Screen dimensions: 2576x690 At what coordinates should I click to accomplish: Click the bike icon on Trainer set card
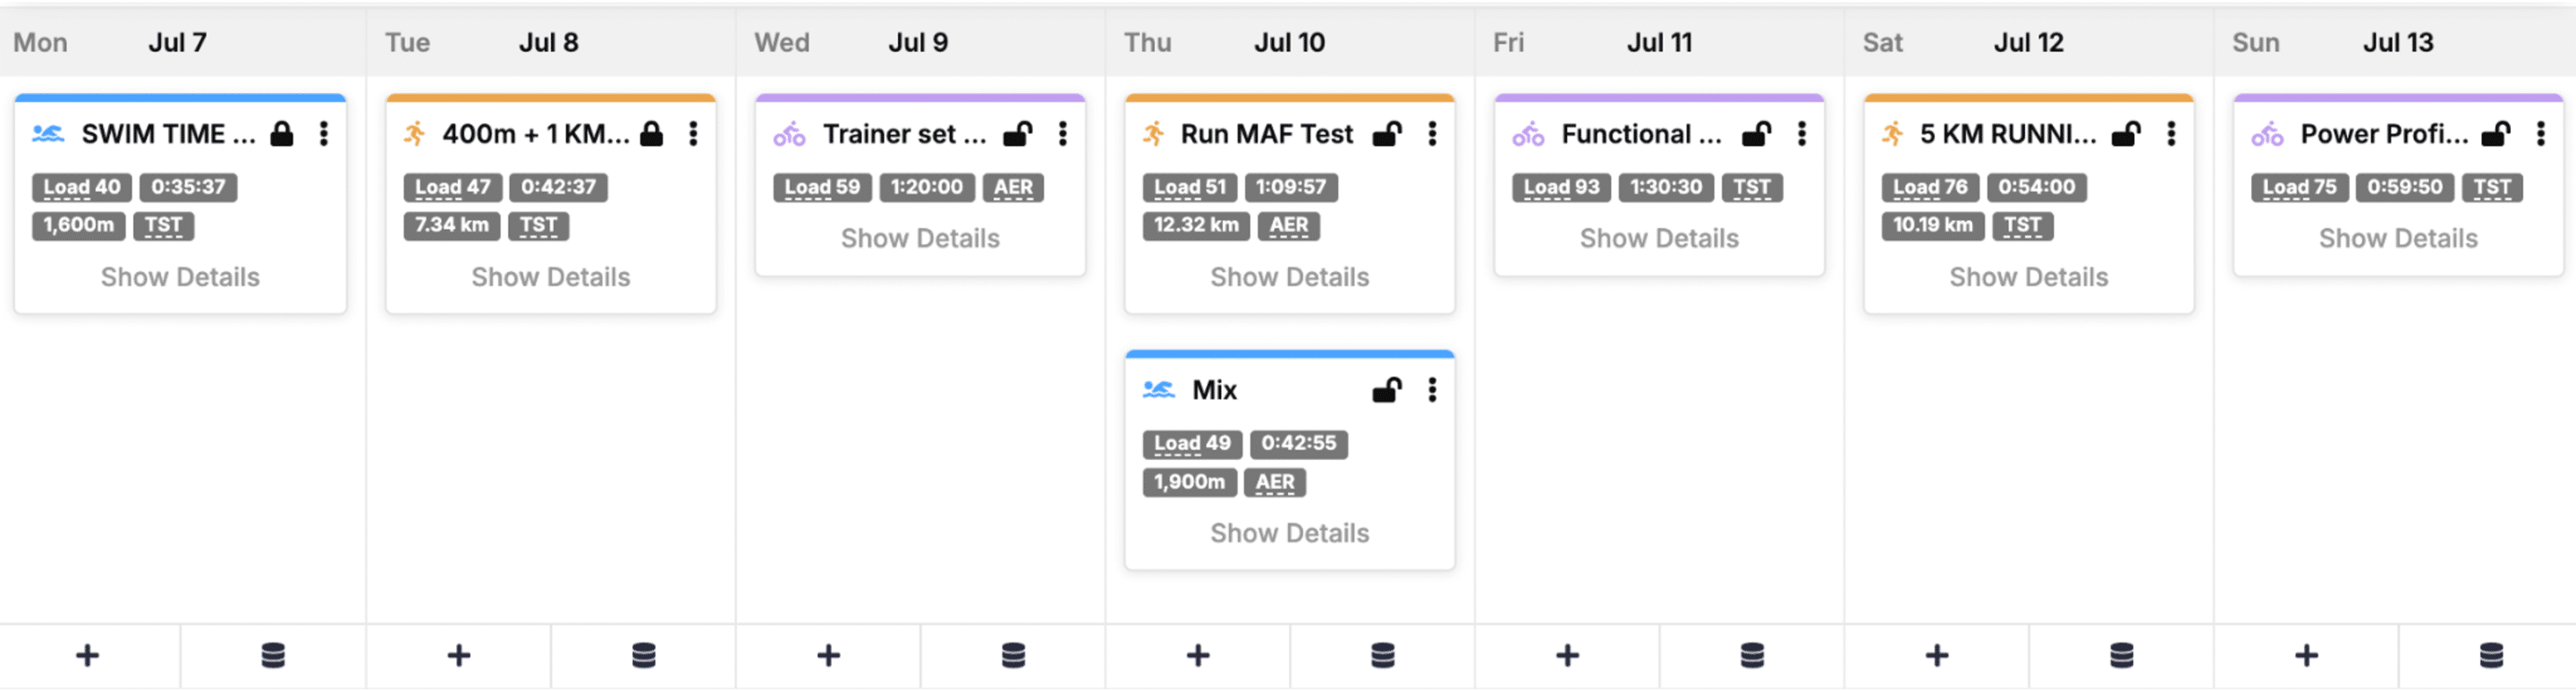click(x=789, y=134)
